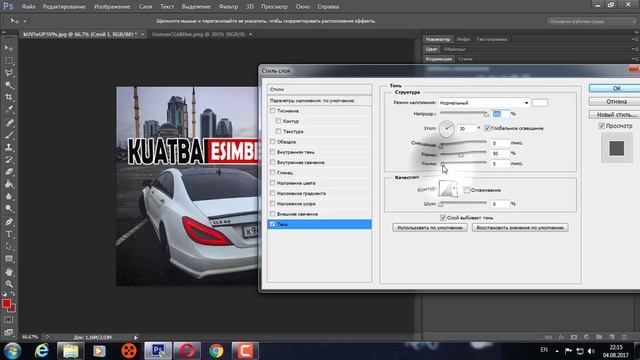Viewport: 640px width, 360px height.
Task: Enable the Внешнее свечение checkbox
Action: pos(272,214)
